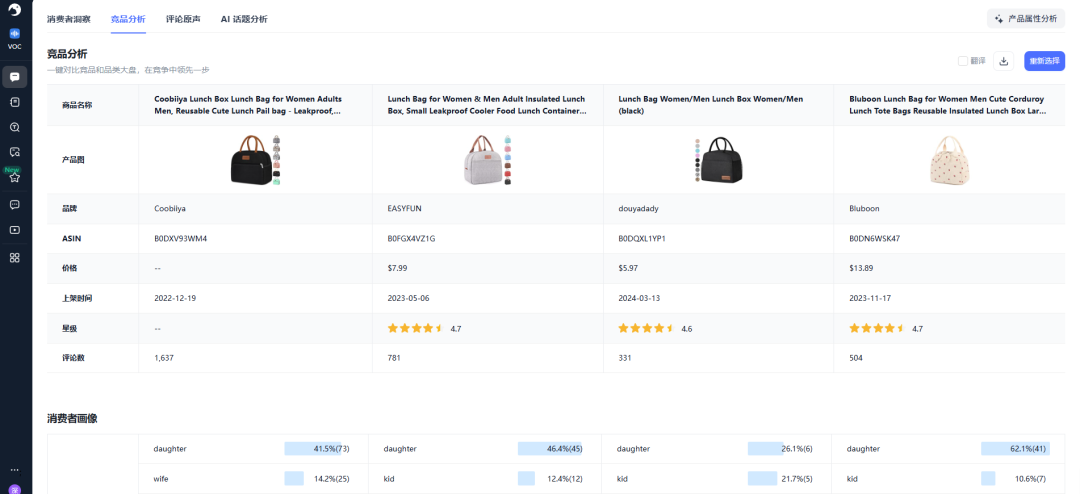Click the star icon with New badge
Image resolution: width=1080 pixels, height=494 pixels.
click(x=15, y=177)
